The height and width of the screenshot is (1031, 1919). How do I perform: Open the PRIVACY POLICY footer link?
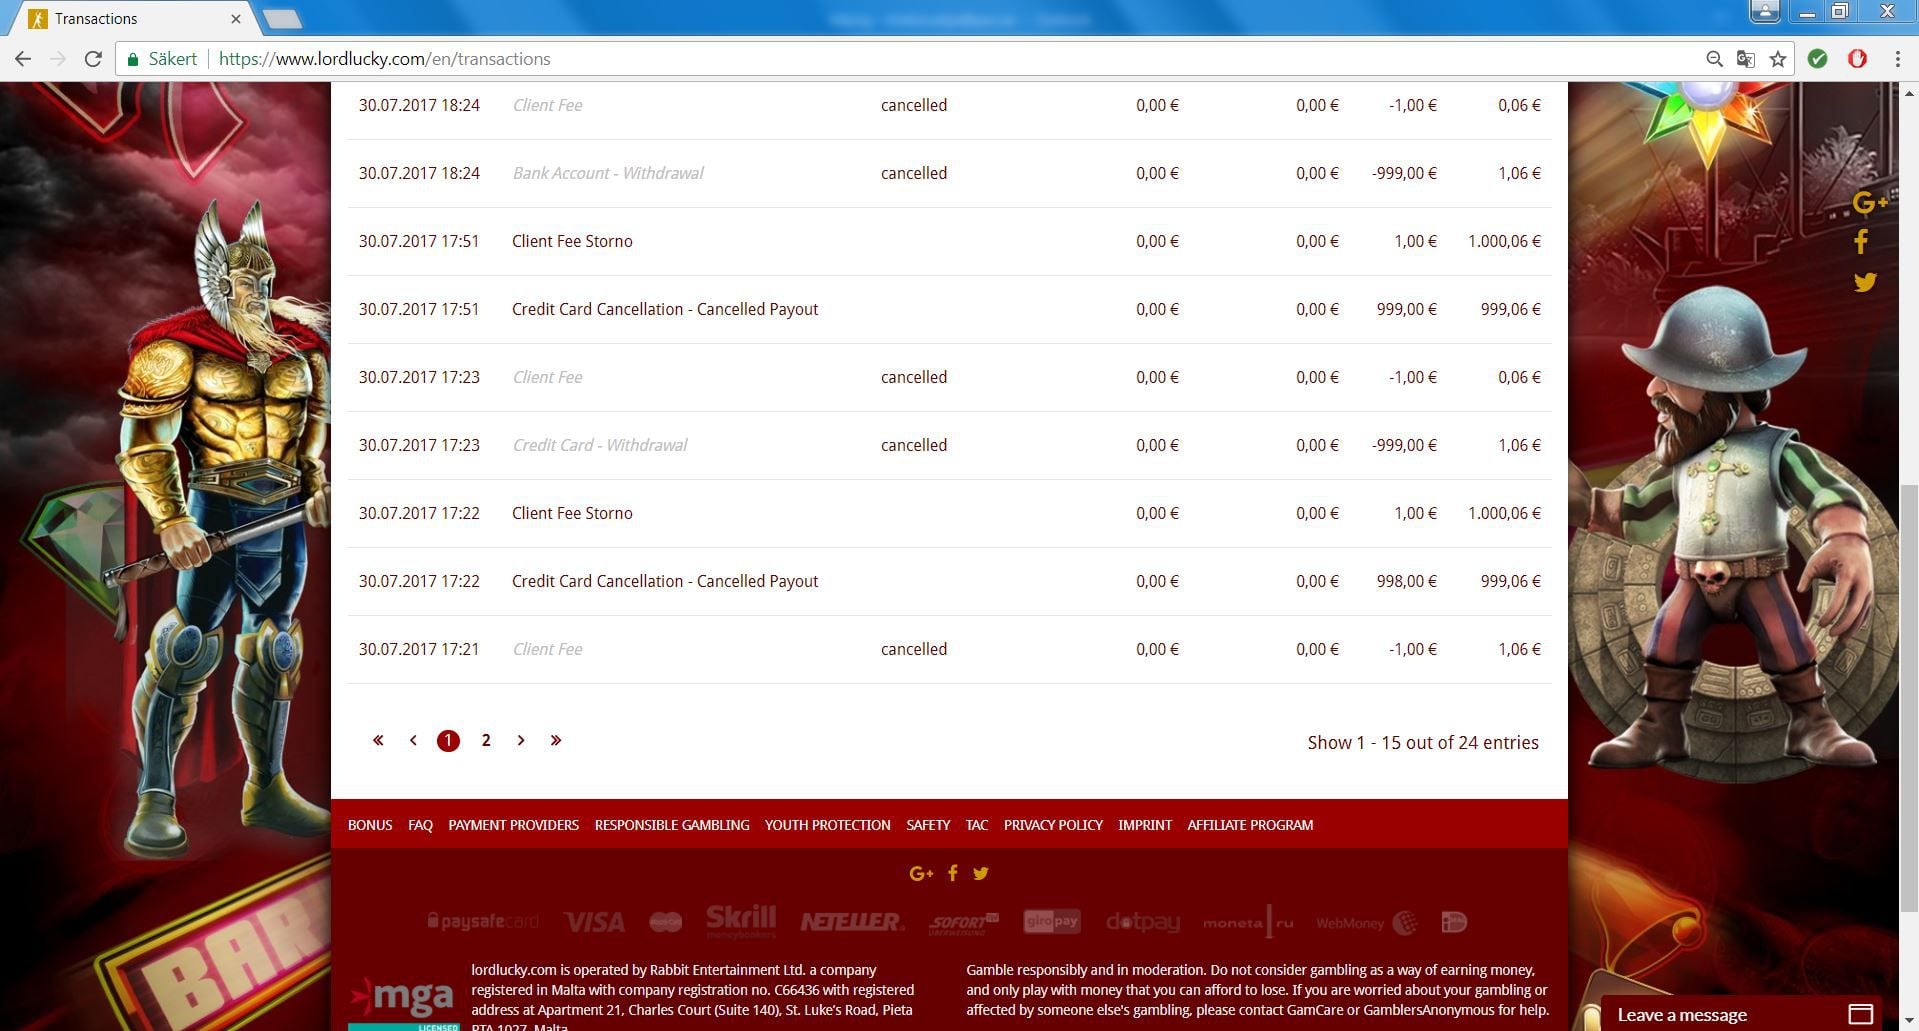pyautogui.click(x=1053, y=825)
